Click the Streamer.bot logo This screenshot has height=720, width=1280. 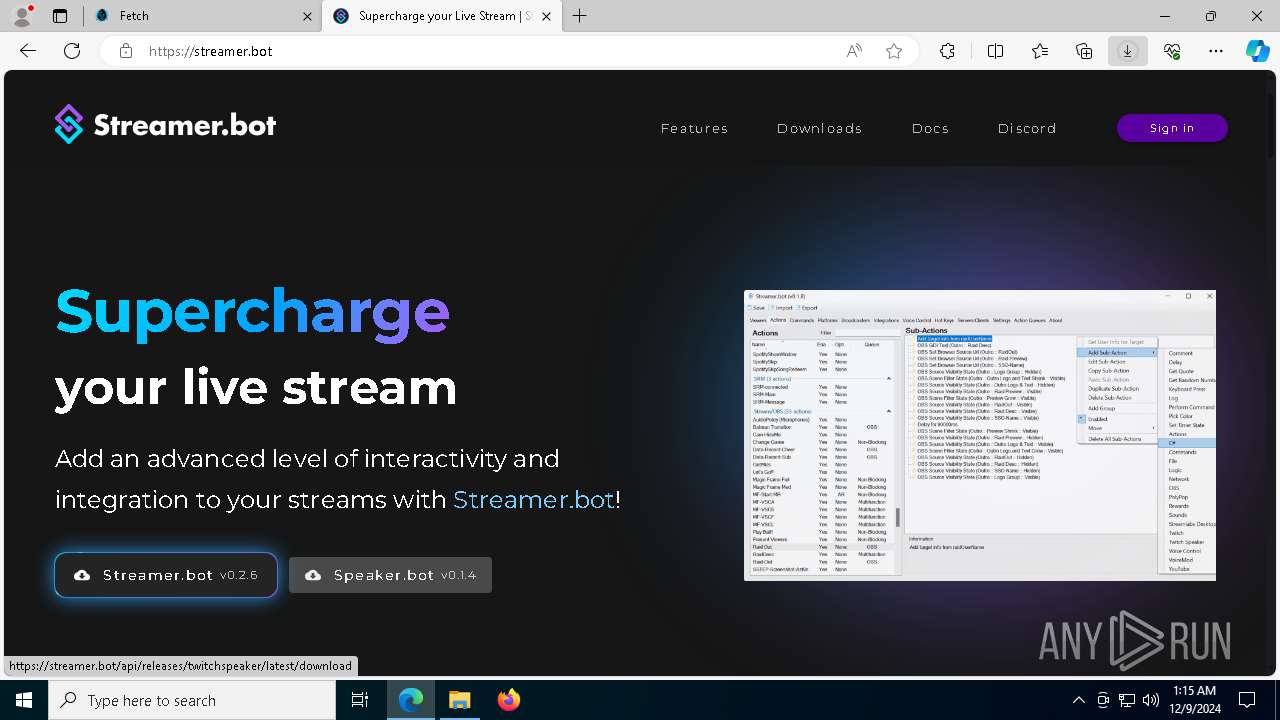(x=165, y=125)
